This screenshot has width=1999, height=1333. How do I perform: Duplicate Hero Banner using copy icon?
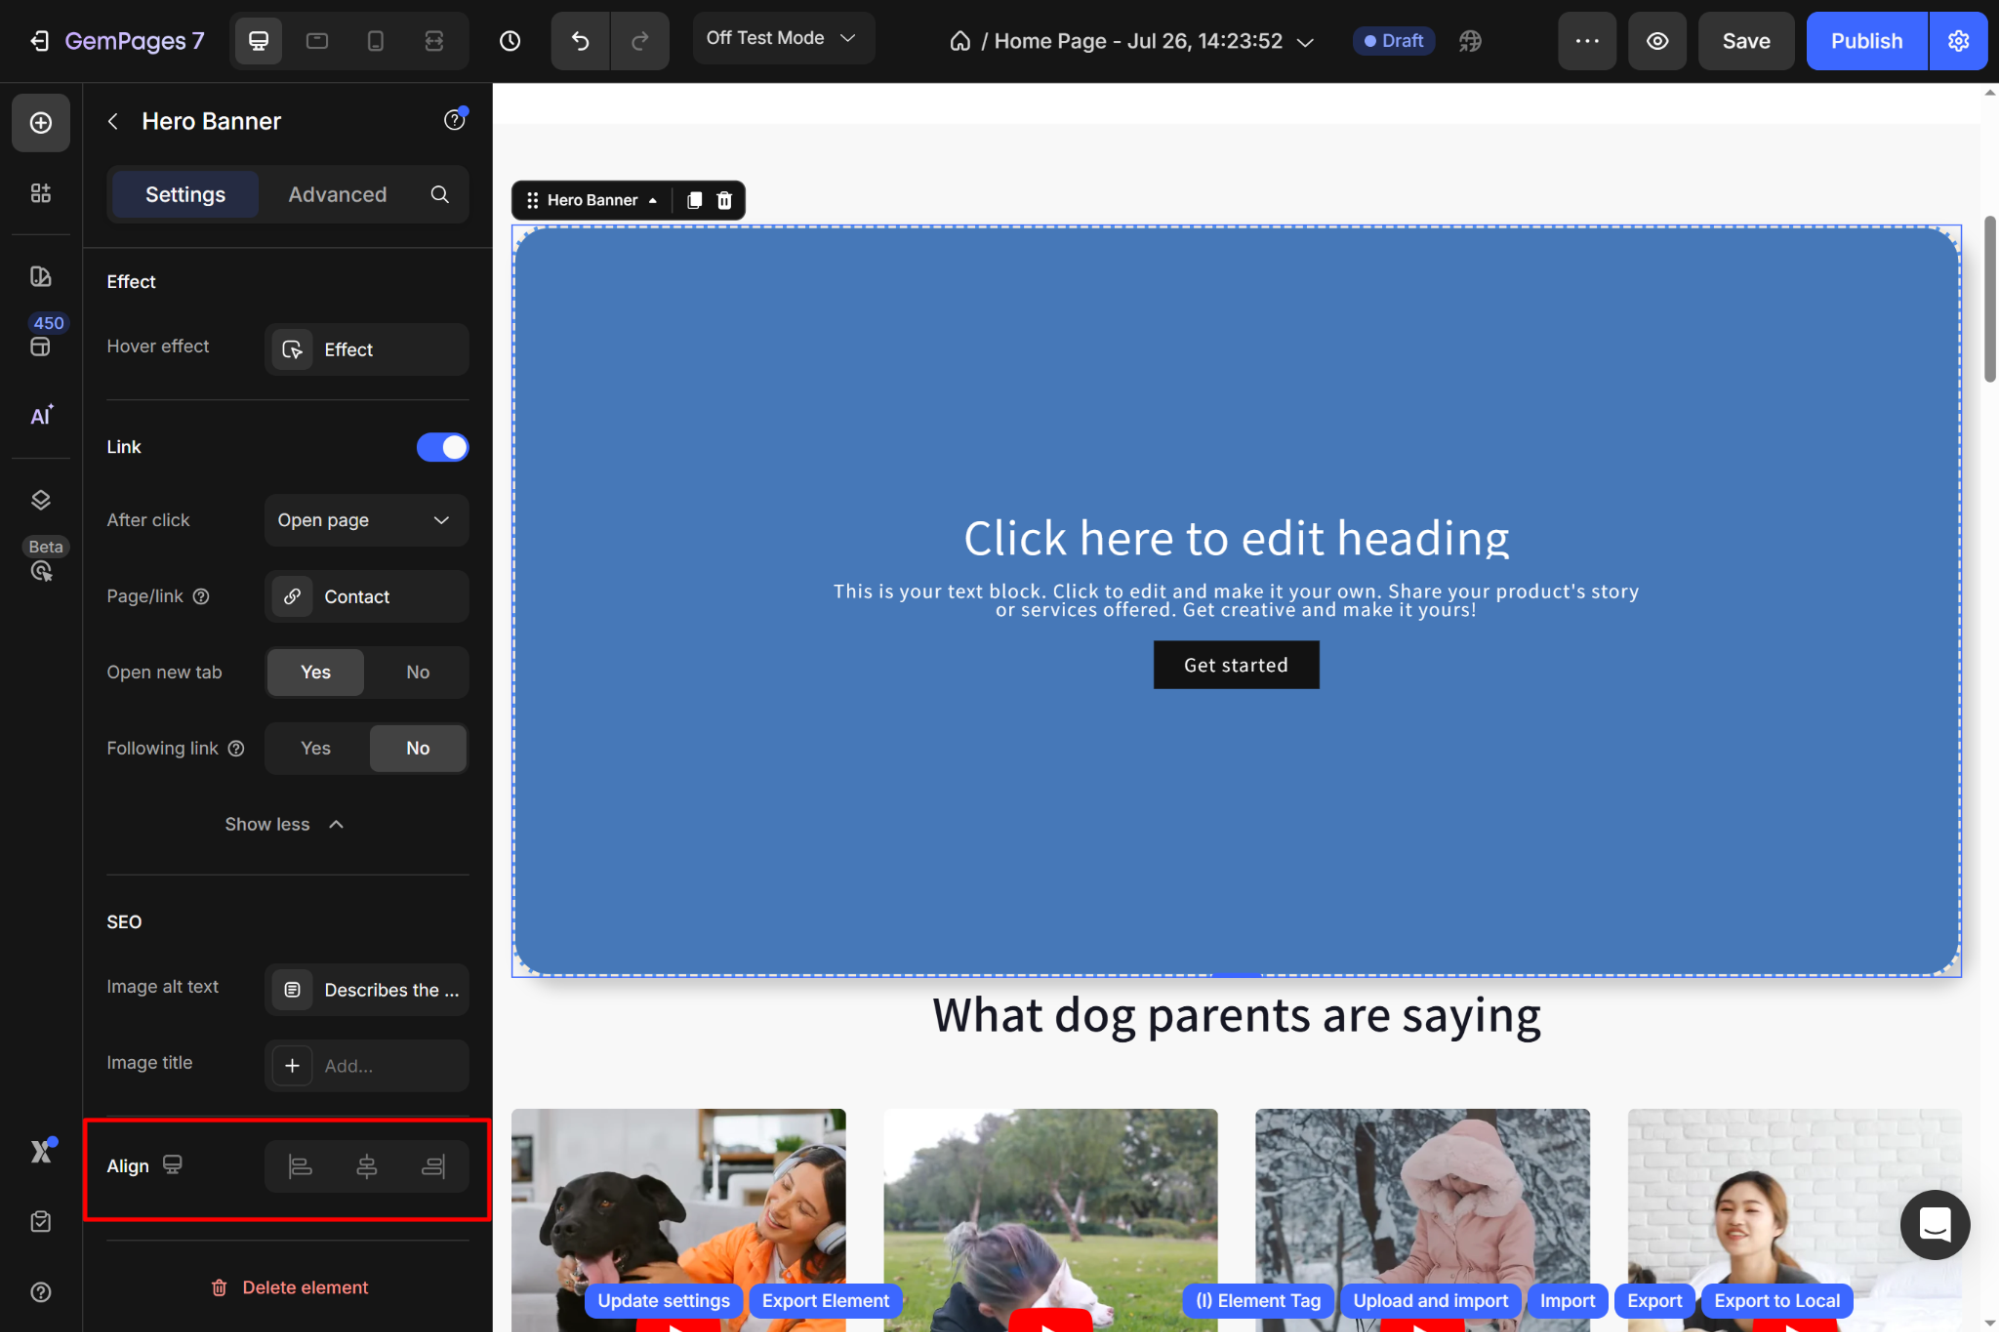coord(694,200)
